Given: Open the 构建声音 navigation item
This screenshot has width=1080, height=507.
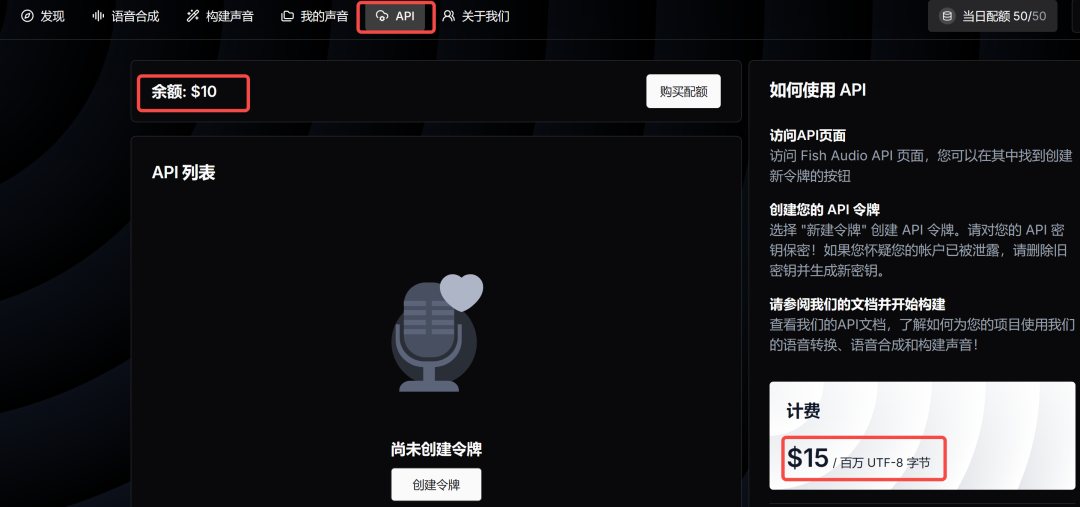Looking at the screenshot, I should pyautogui.click(x=220, y=16).
